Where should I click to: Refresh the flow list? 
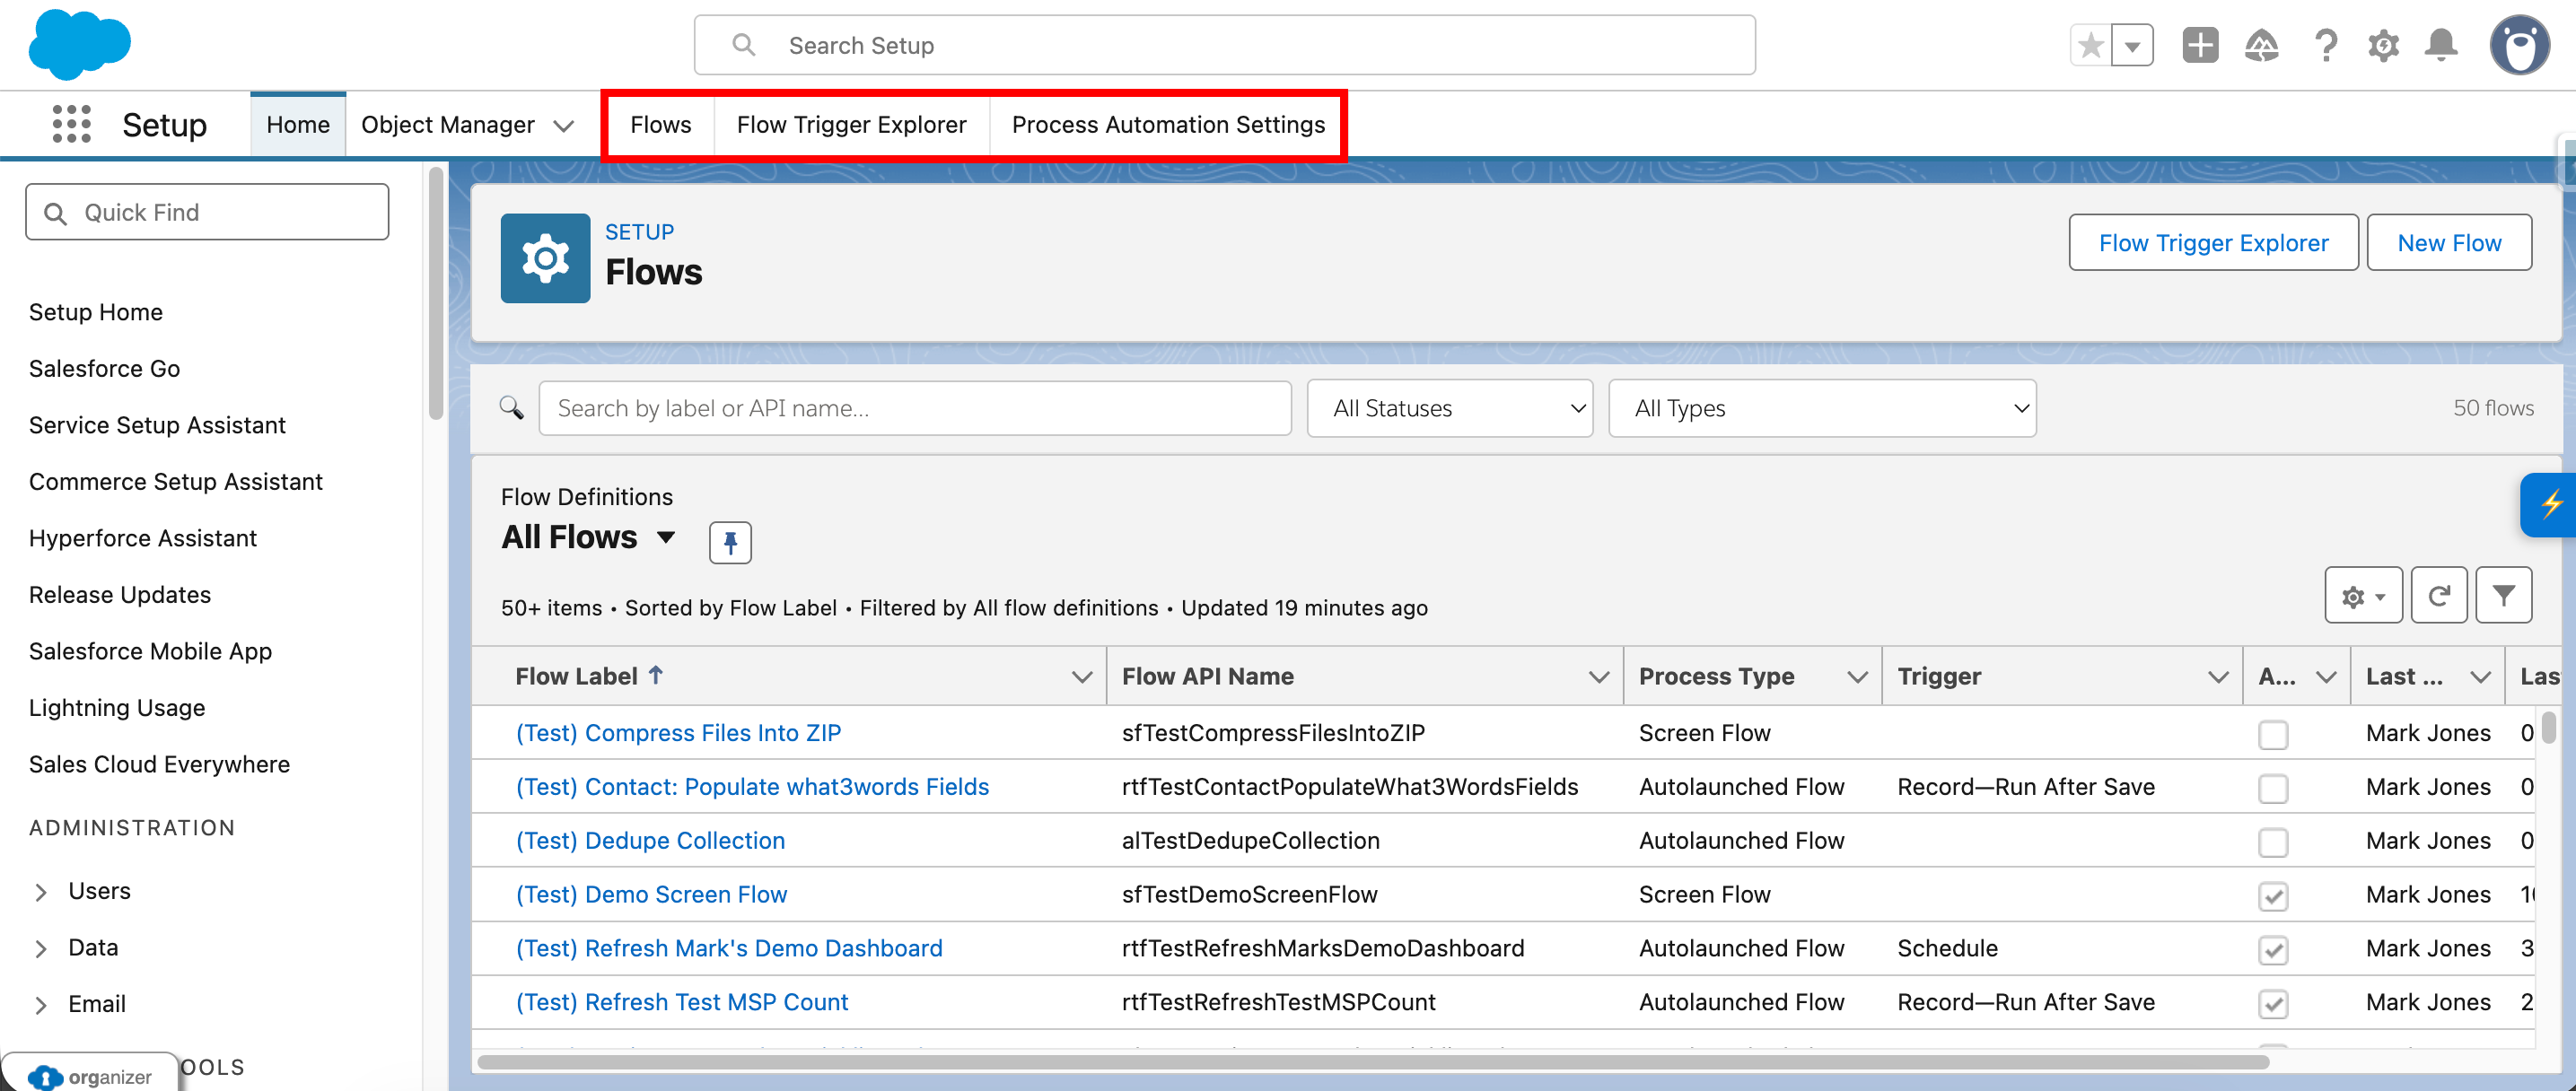point(2439,595)
